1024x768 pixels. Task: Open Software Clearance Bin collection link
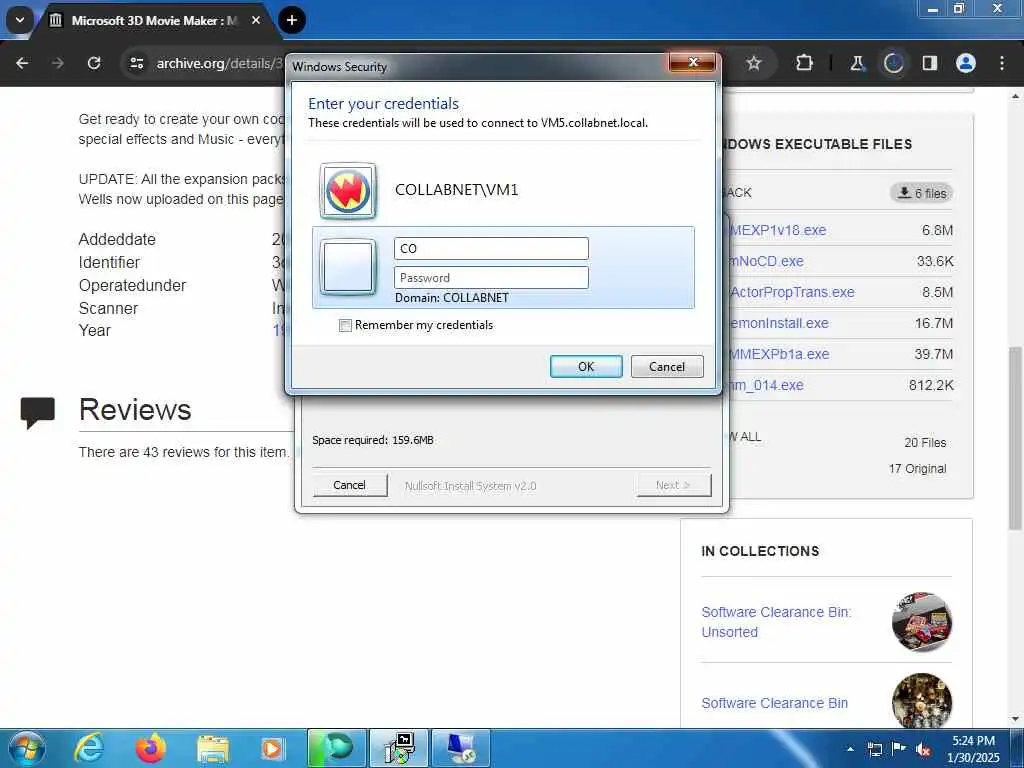[x=775, y=703]
